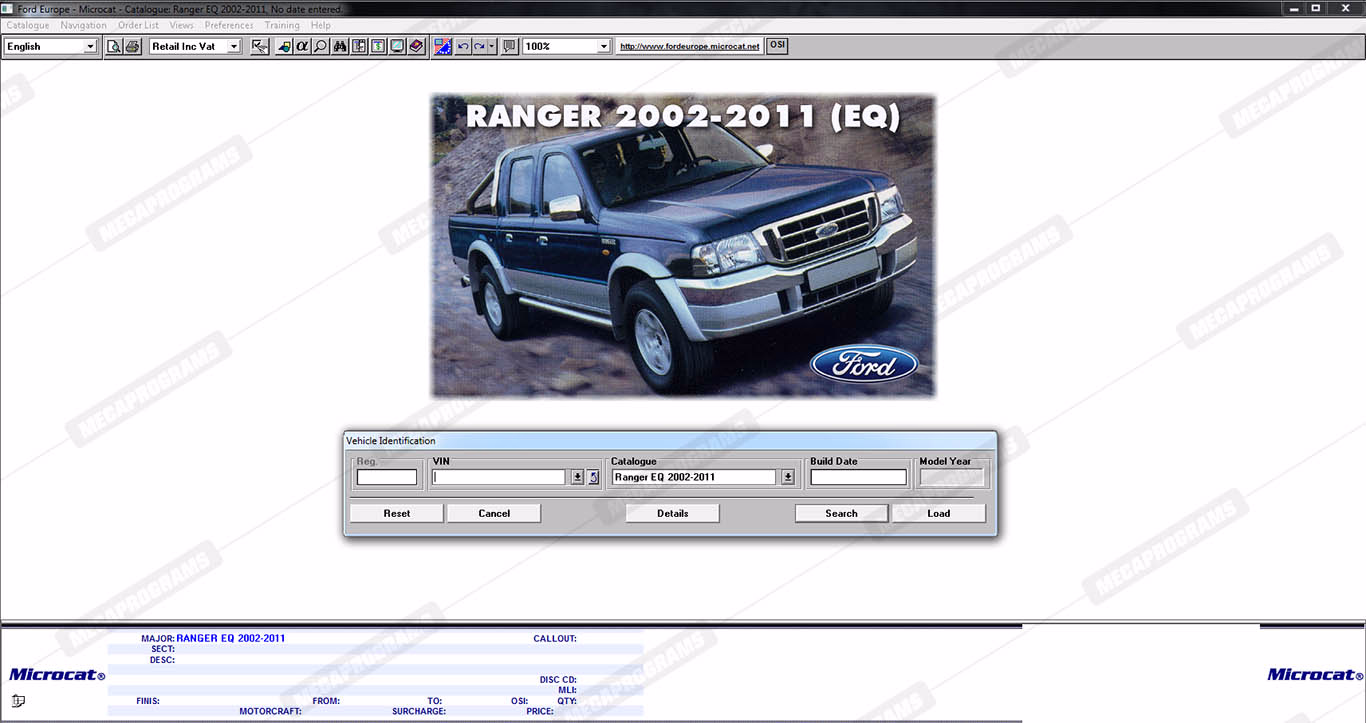Click the print preview icon
The width and height of the screenshot is (1366, 723).
pos(114,46)
